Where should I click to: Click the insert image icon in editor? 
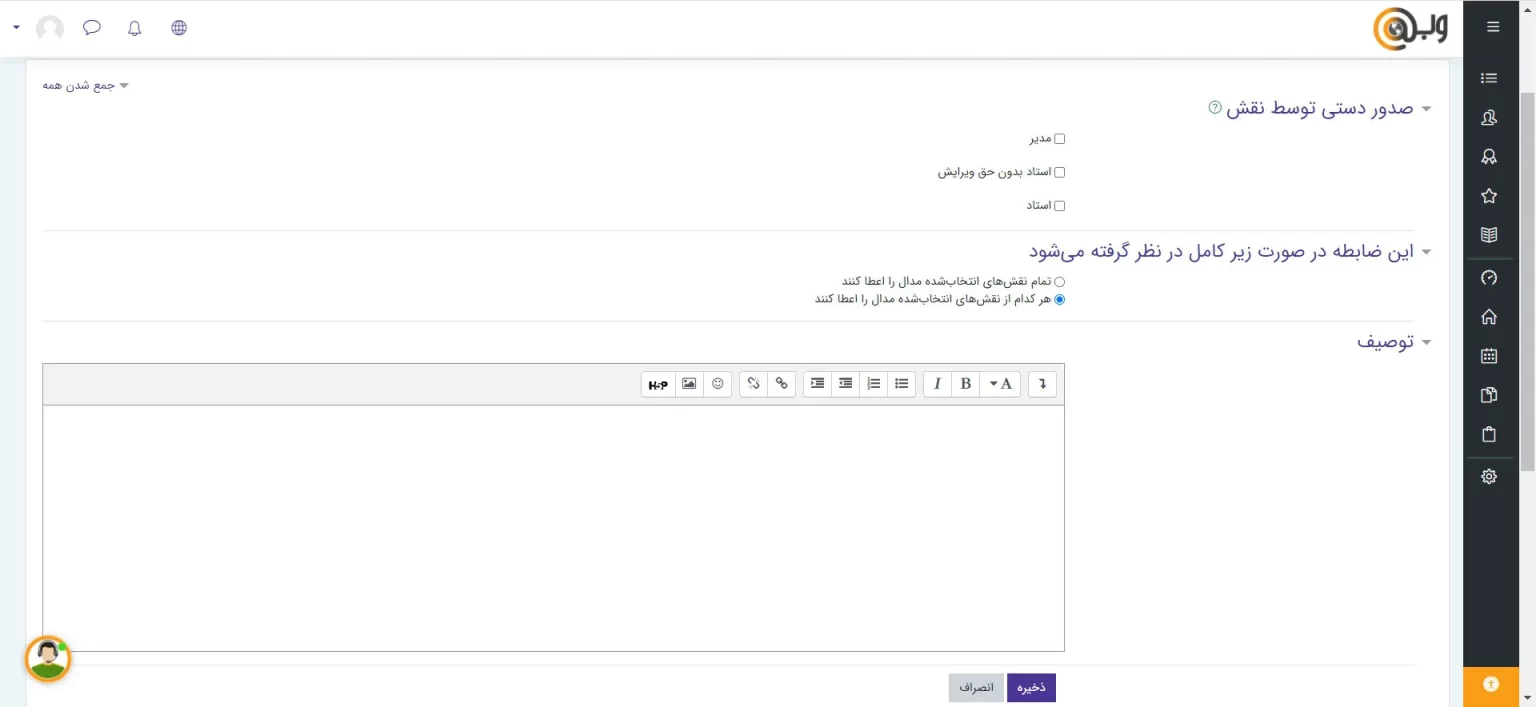point(689,384)
